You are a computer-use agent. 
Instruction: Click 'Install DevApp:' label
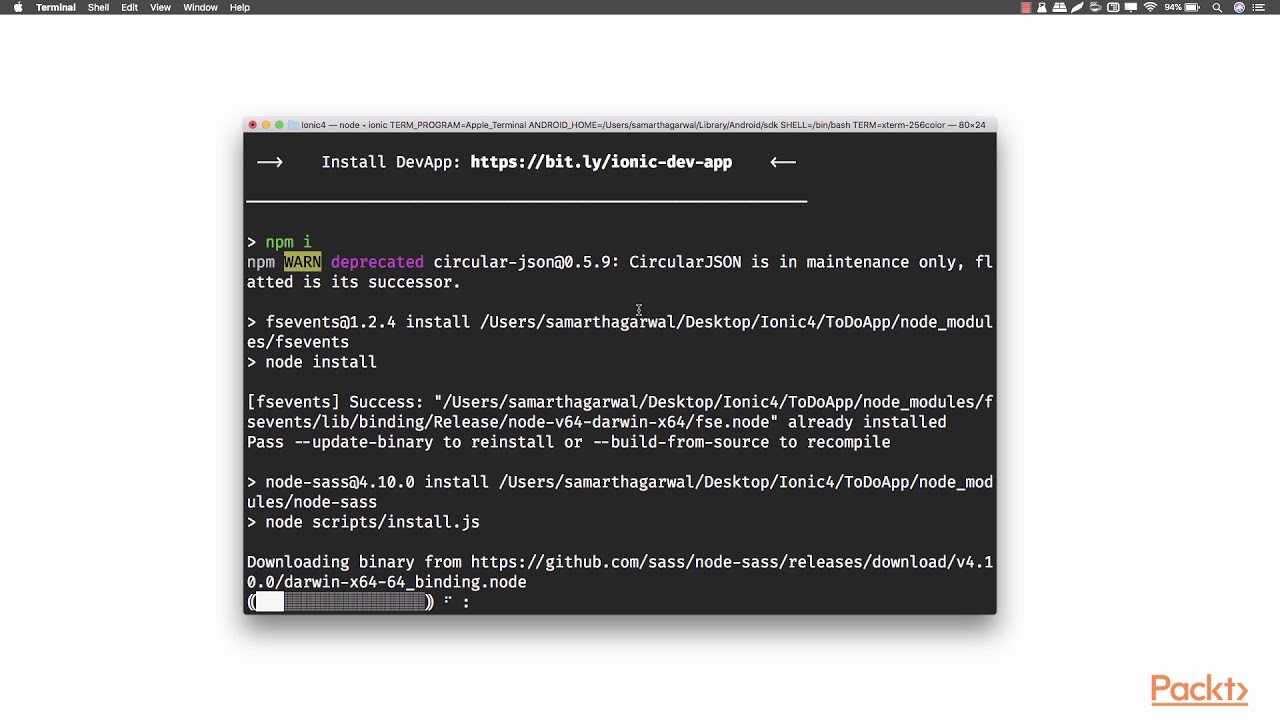(391, 162)
